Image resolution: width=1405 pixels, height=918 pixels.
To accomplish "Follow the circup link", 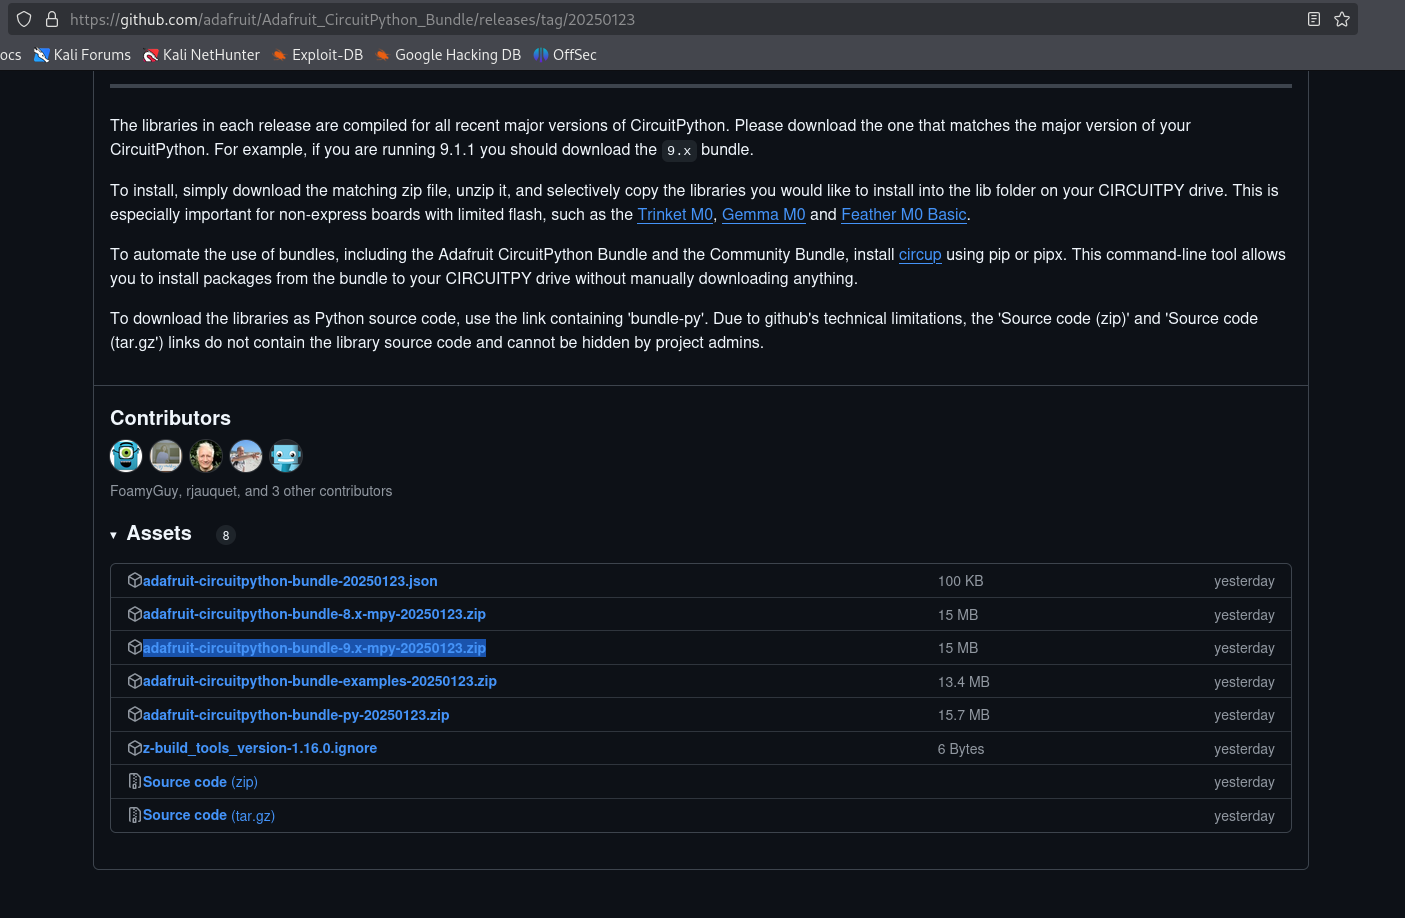I will (920, 254).
